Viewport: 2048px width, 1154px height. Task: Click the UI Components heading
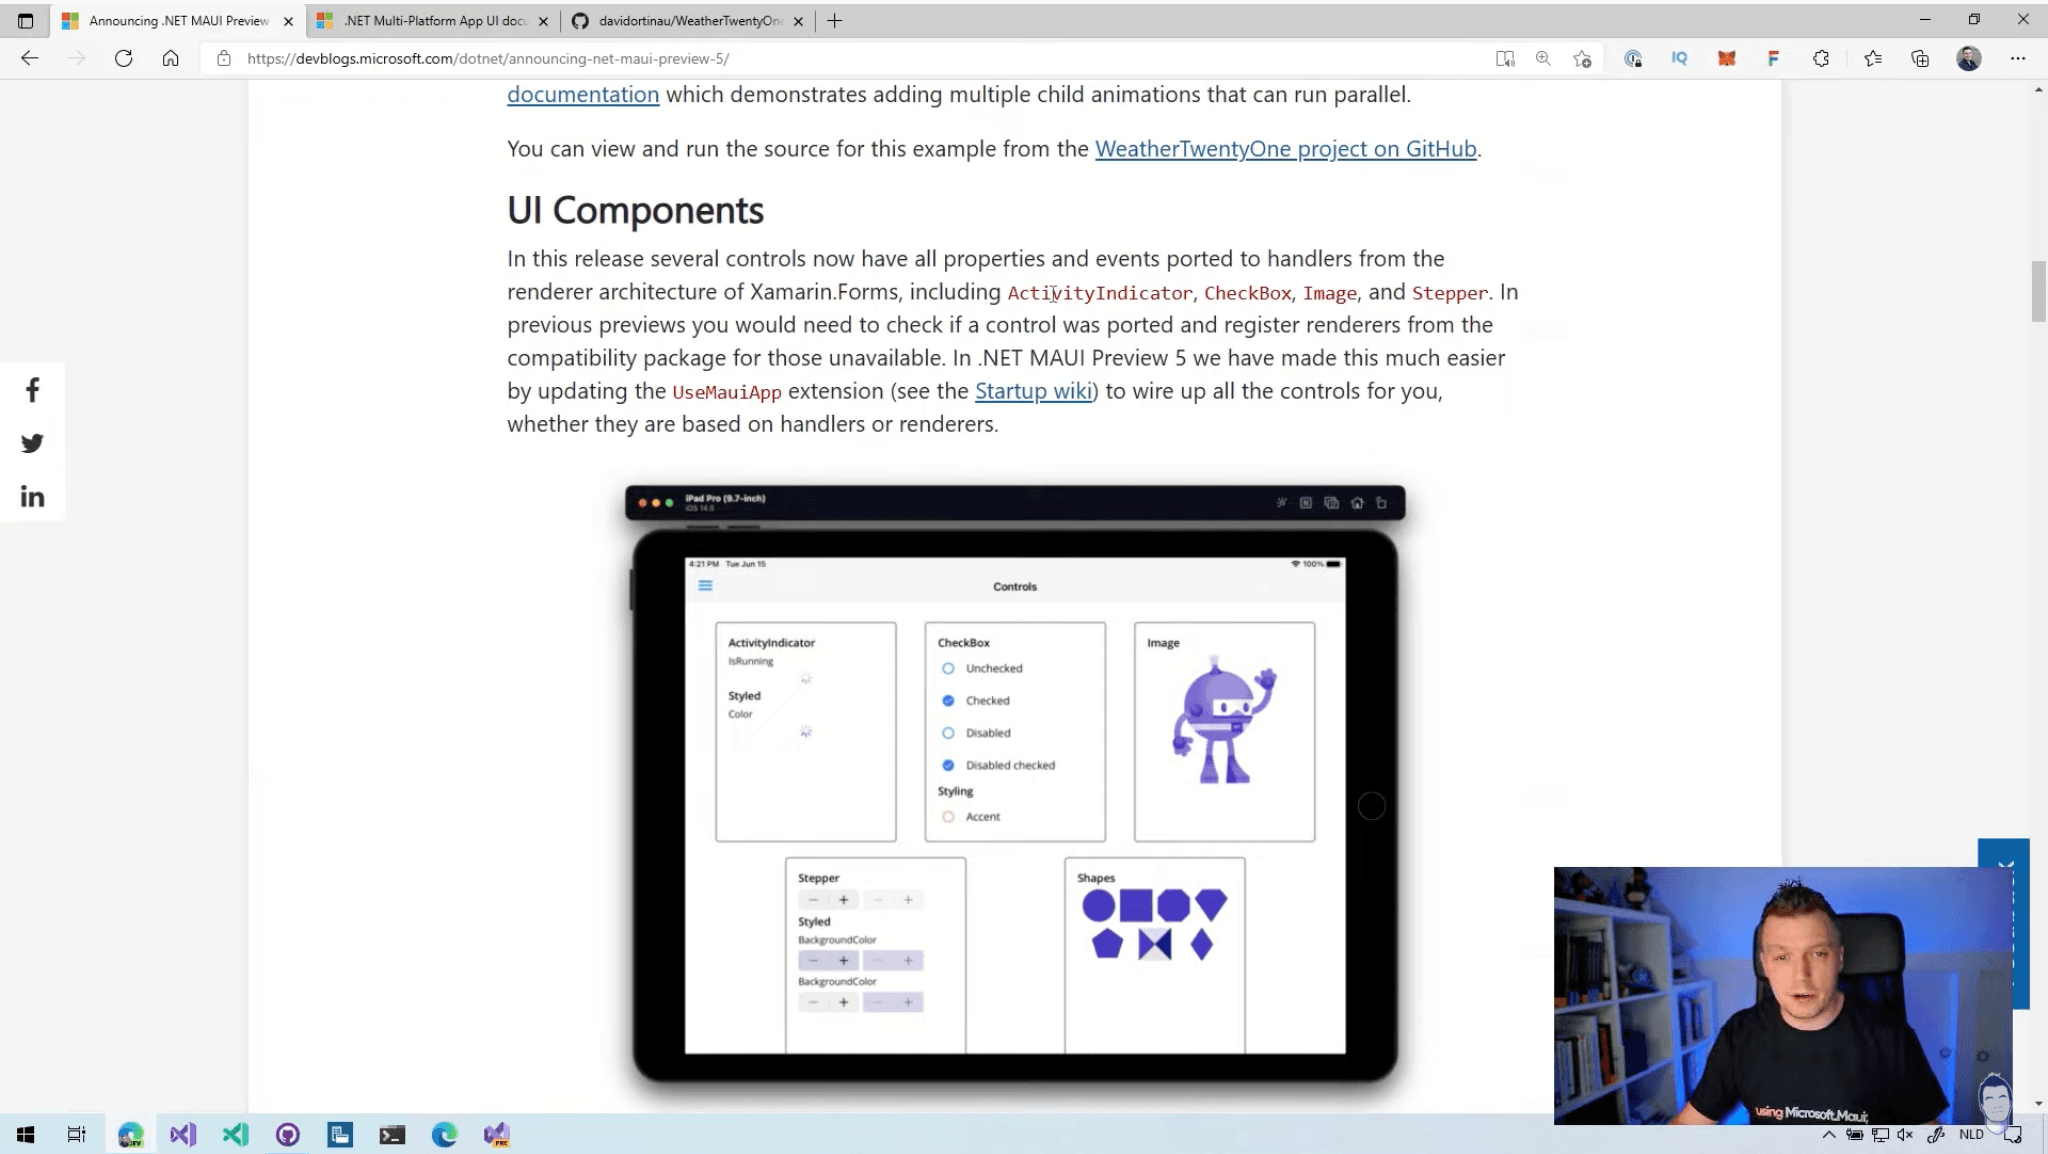[x=635, y=210]
